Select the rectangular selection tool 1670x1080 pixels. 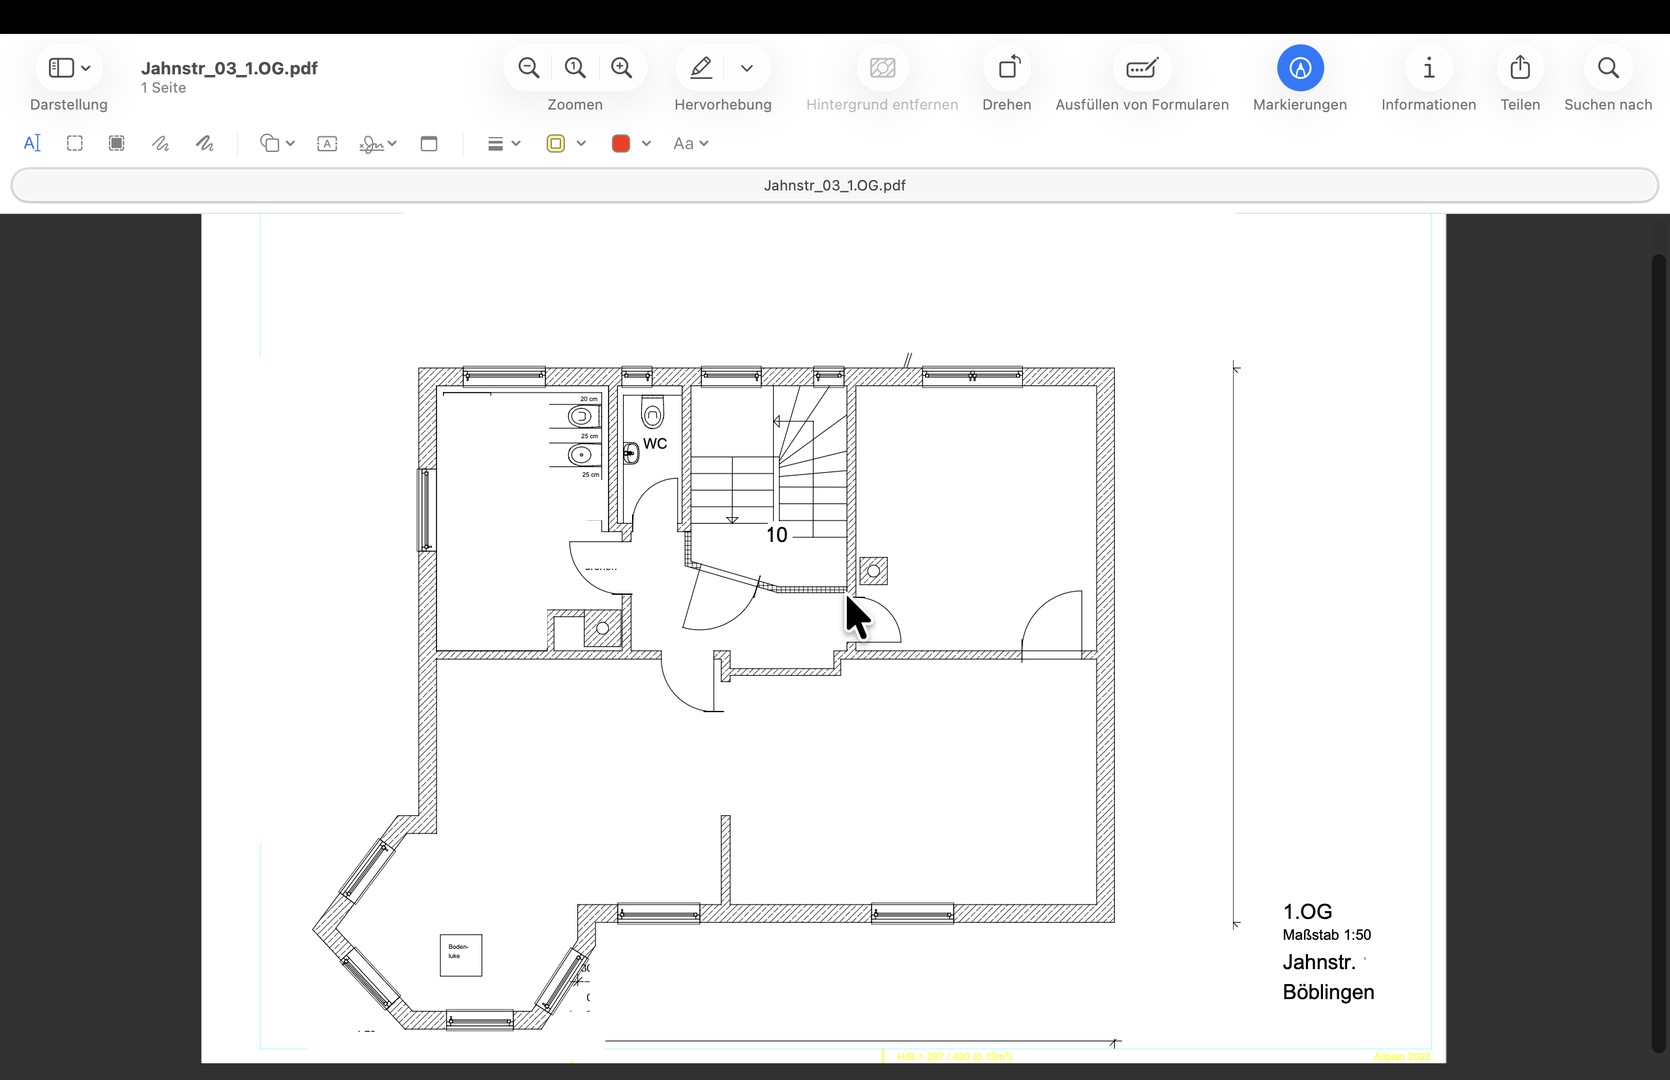75,143
